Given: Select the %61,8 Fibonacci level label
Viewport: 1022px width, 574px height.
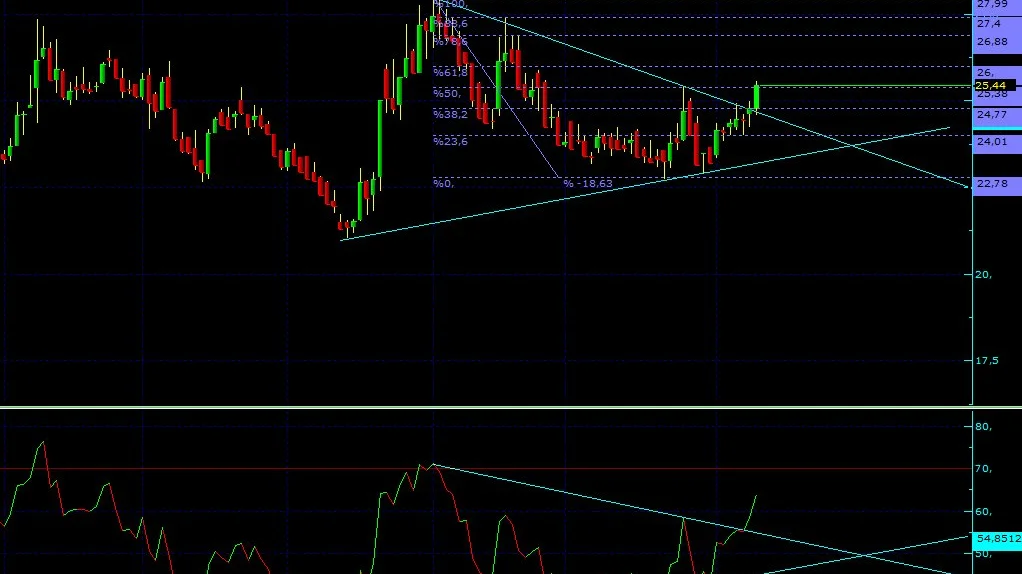Looking at the screenshot, I should 450,72.
